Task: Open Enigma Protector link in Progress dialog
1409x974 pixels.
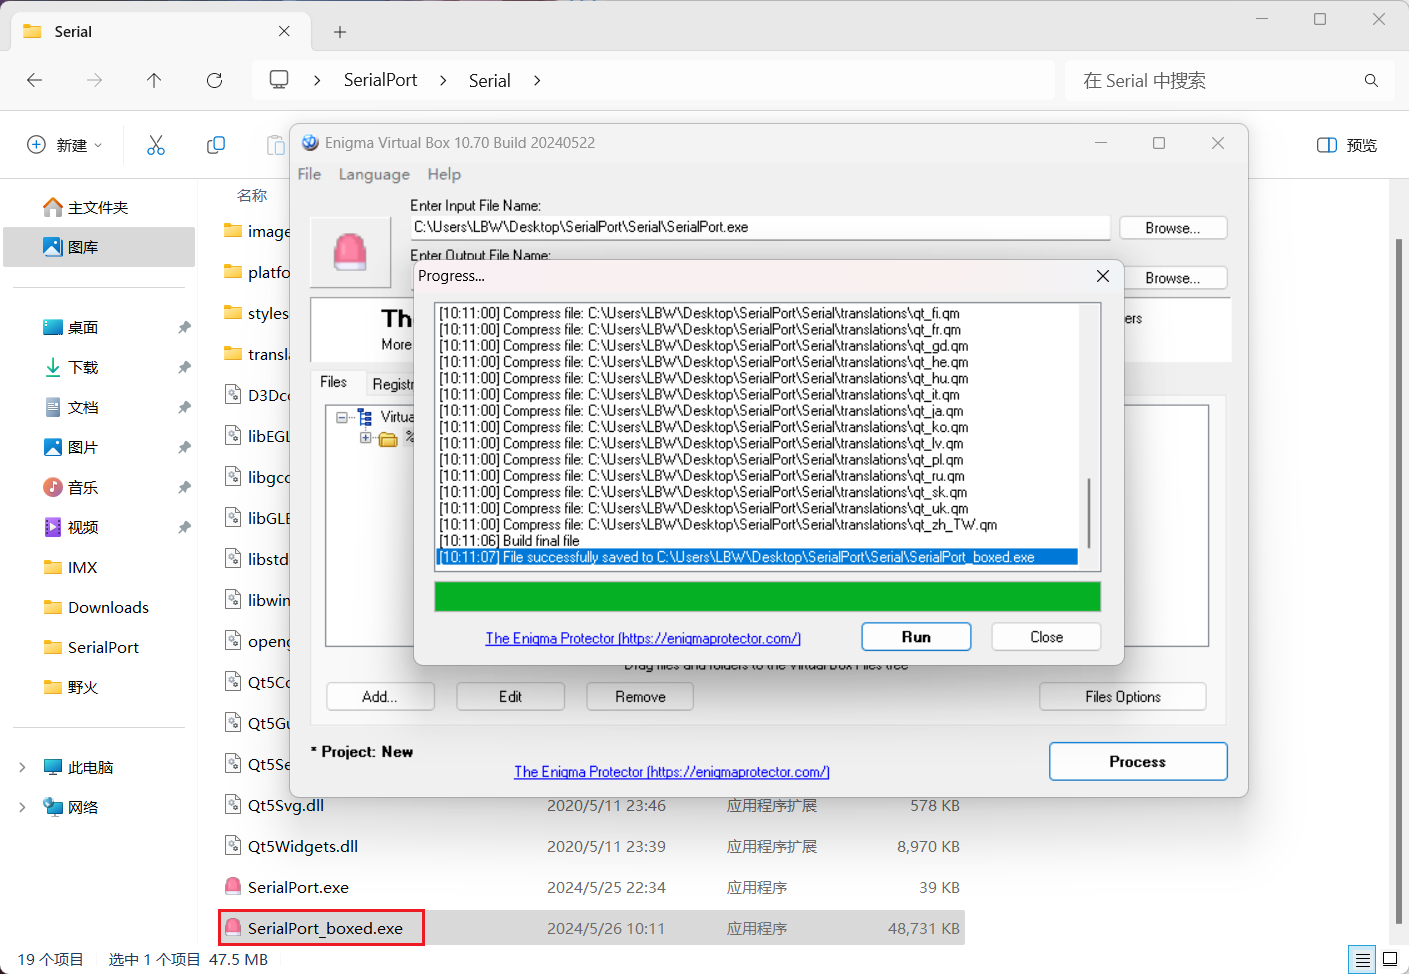Action: [643, 638]
